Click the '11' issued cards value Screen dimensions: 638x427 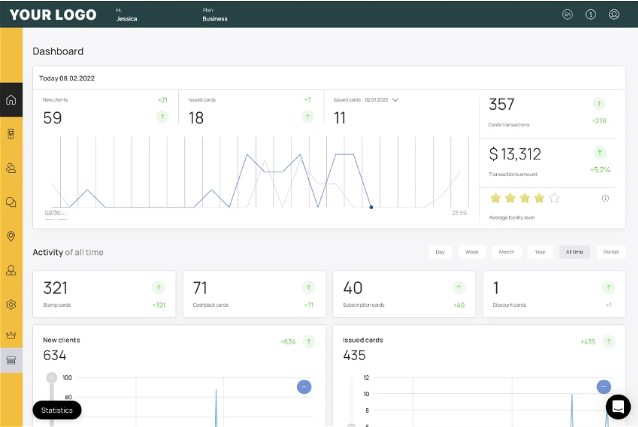(339, 118)
